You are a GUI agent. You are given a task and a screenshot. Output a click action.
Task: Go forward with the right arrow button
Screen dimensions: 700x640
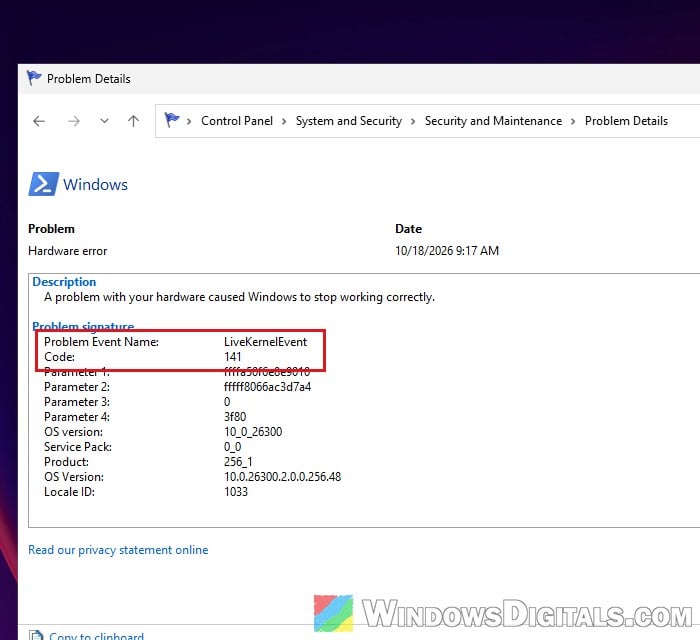pyautogui.click(x=74, y=121)
